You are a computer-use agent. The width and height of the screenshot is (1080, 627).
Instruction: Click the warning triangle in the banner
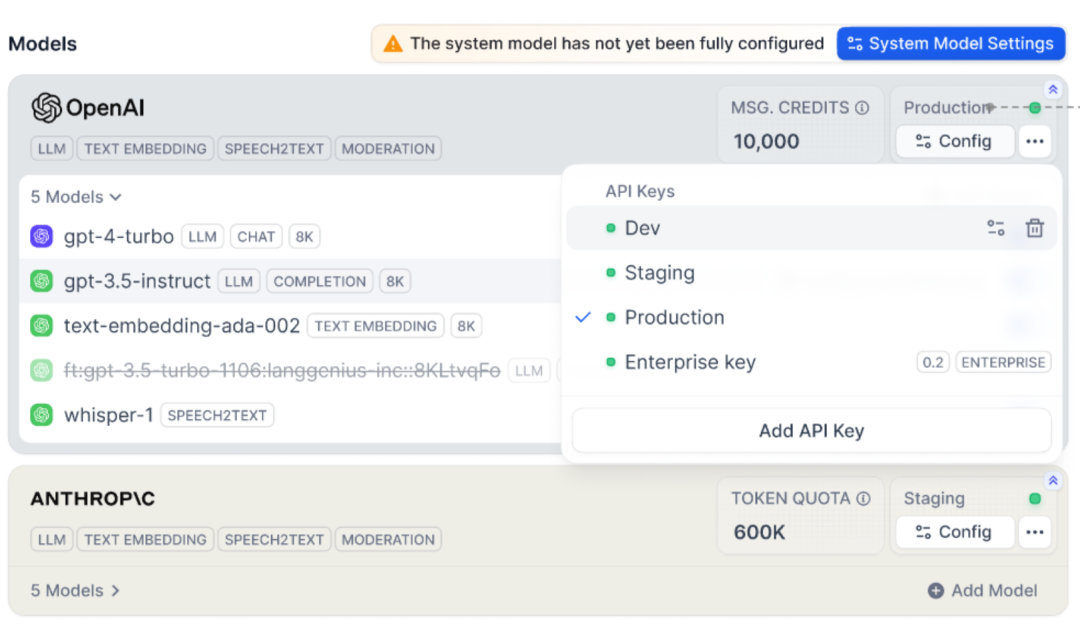(x=392, y=43)
